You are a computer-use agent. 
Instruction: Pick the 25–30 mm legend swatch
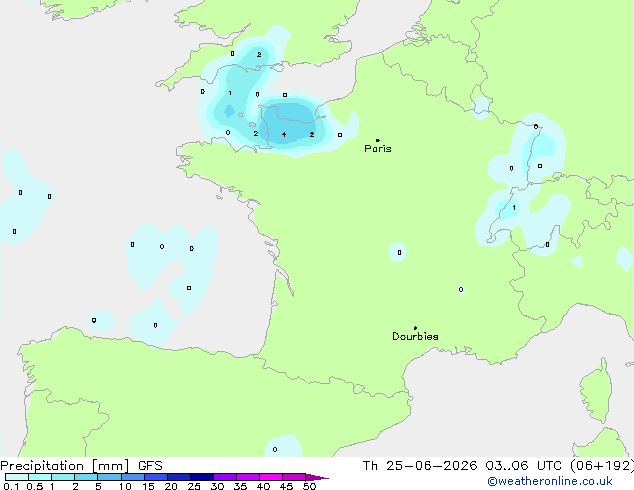point(201,477)
